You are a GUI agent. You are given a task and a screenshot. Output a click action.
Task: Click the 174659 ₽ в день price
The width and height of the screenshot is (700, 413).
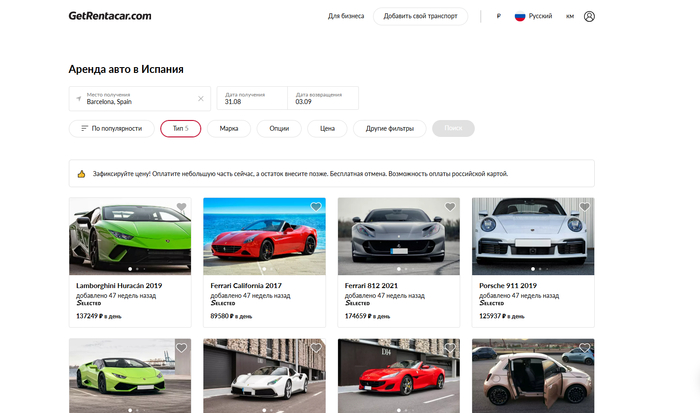[367, 316]
